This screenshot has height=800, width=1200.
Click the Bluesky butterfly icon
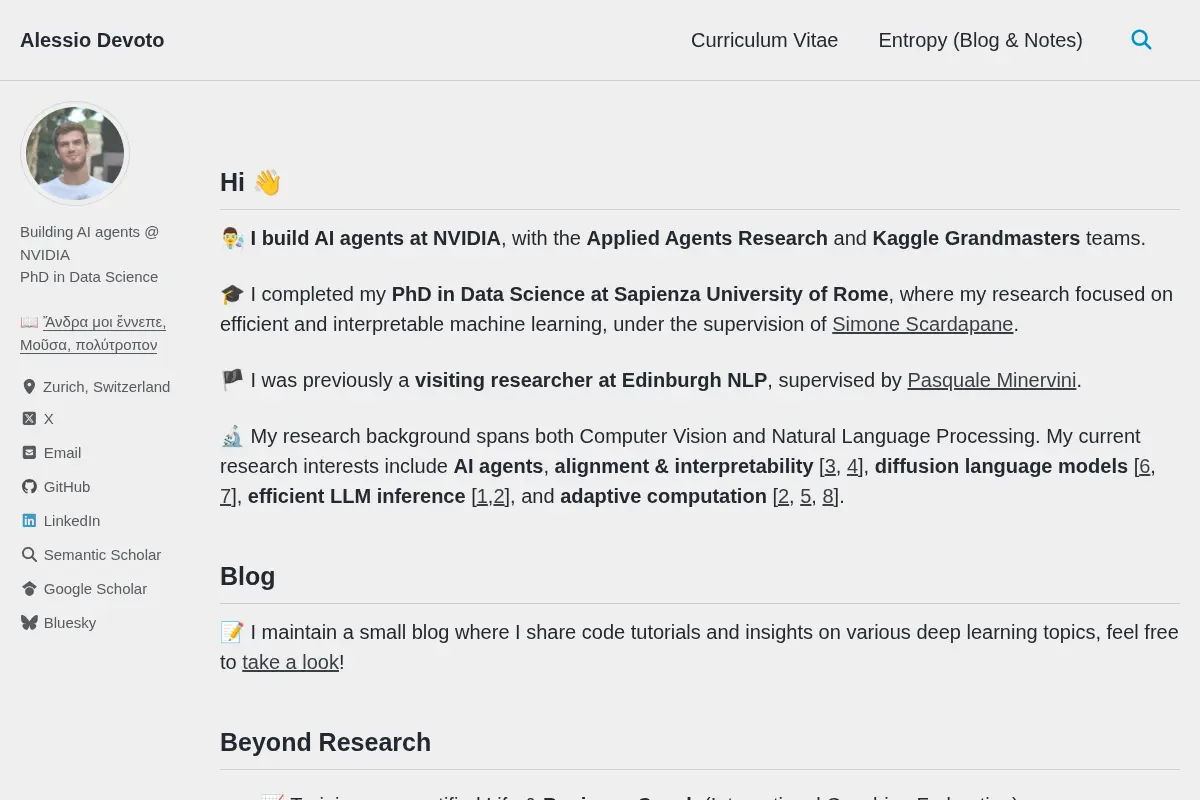tap(29, 623)
